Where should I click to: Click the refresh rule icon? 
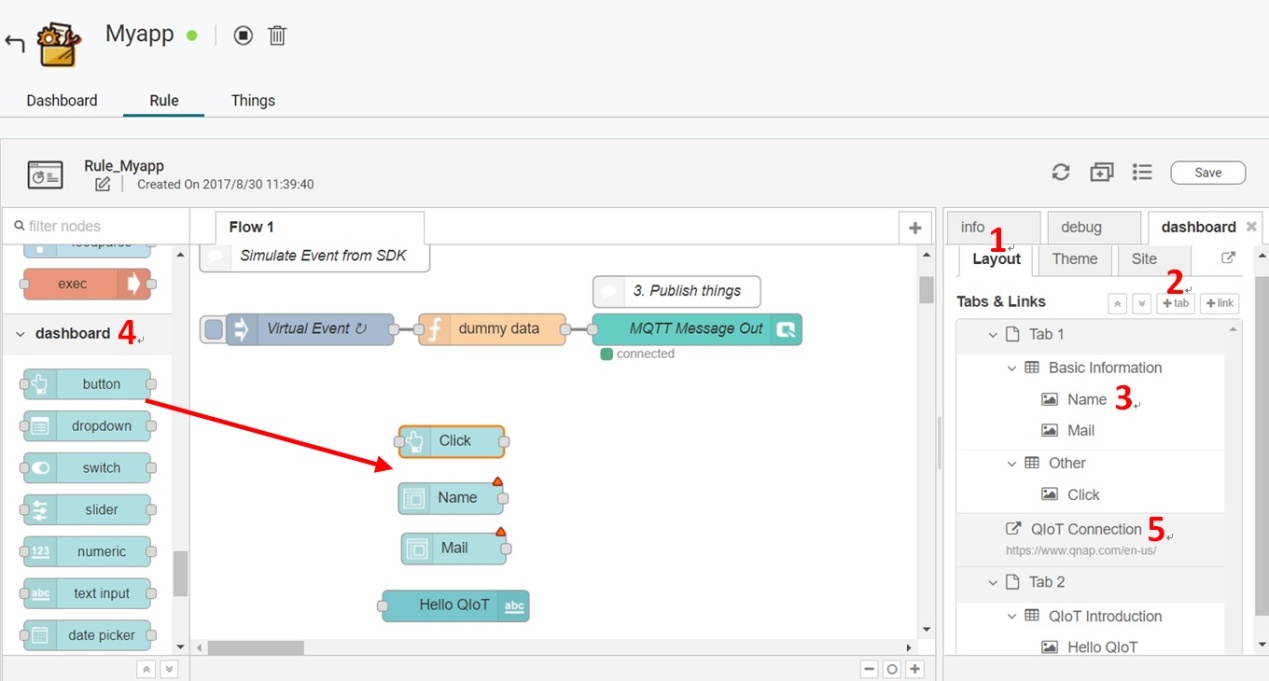(1061, 172)
